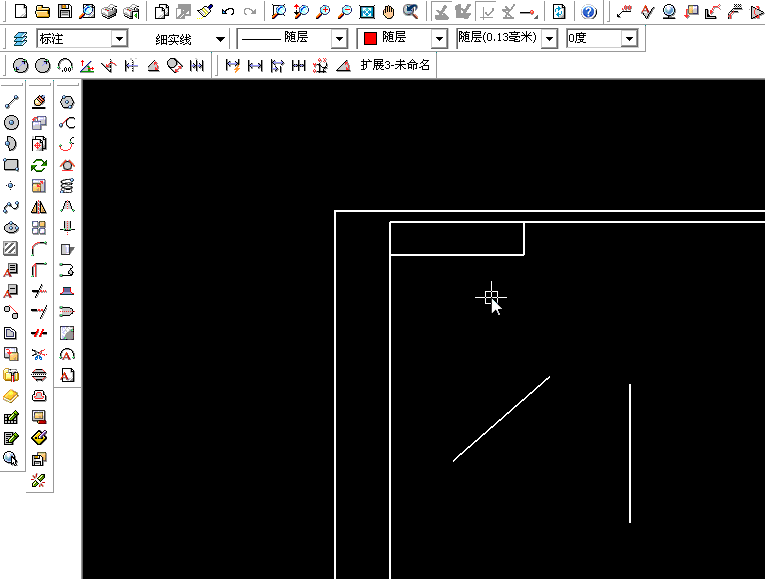Click the text check icon (A with checkmark)
This screenshot has height=579, width=765.
(x=647, y=11)
